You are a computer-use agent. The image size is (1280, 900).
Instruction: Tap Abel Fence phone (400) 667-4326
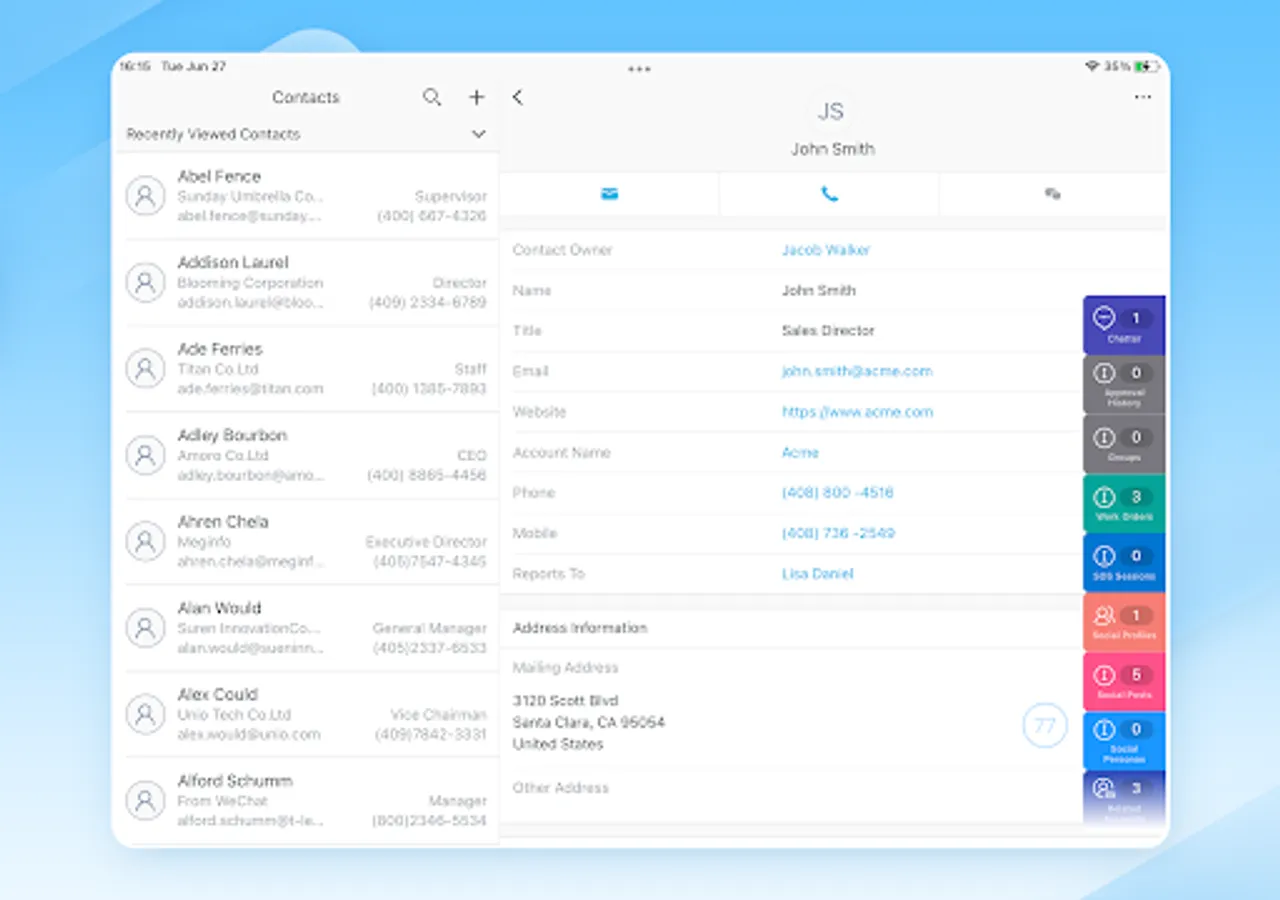pyautogui.click(x=431, y=216)
